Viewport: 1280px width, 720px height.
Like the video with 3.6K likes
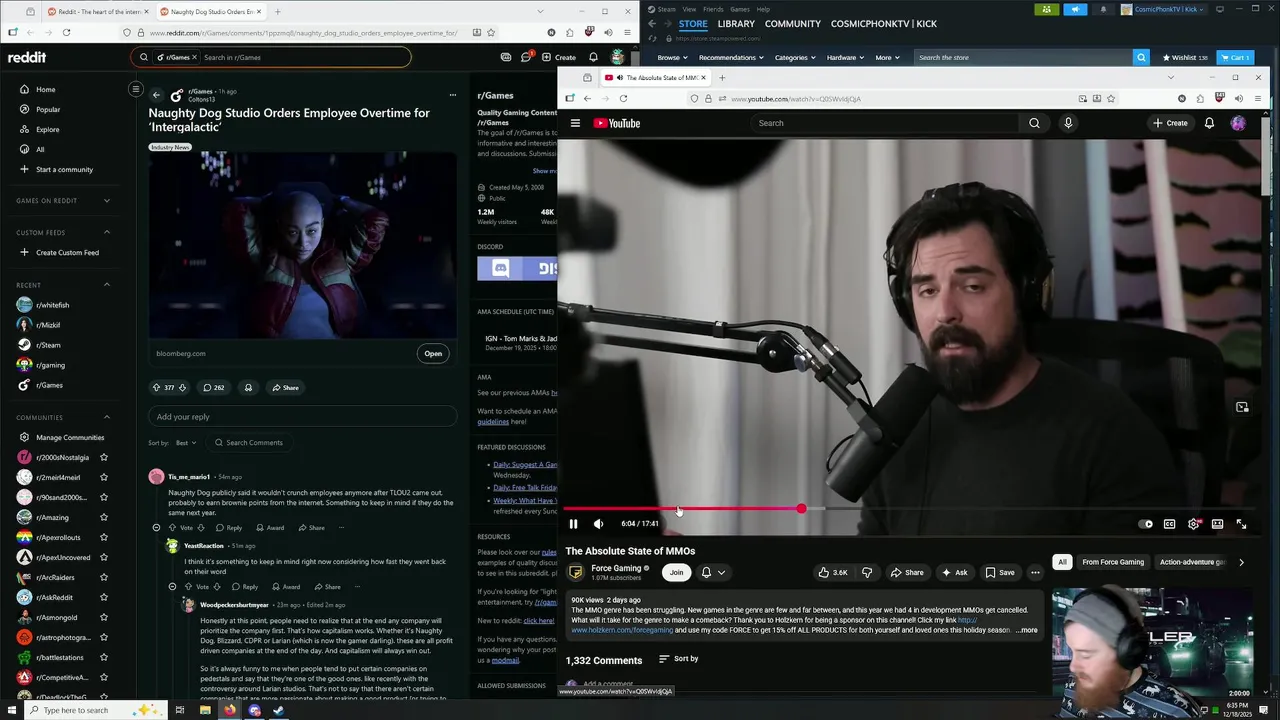[x=832, y=573]
